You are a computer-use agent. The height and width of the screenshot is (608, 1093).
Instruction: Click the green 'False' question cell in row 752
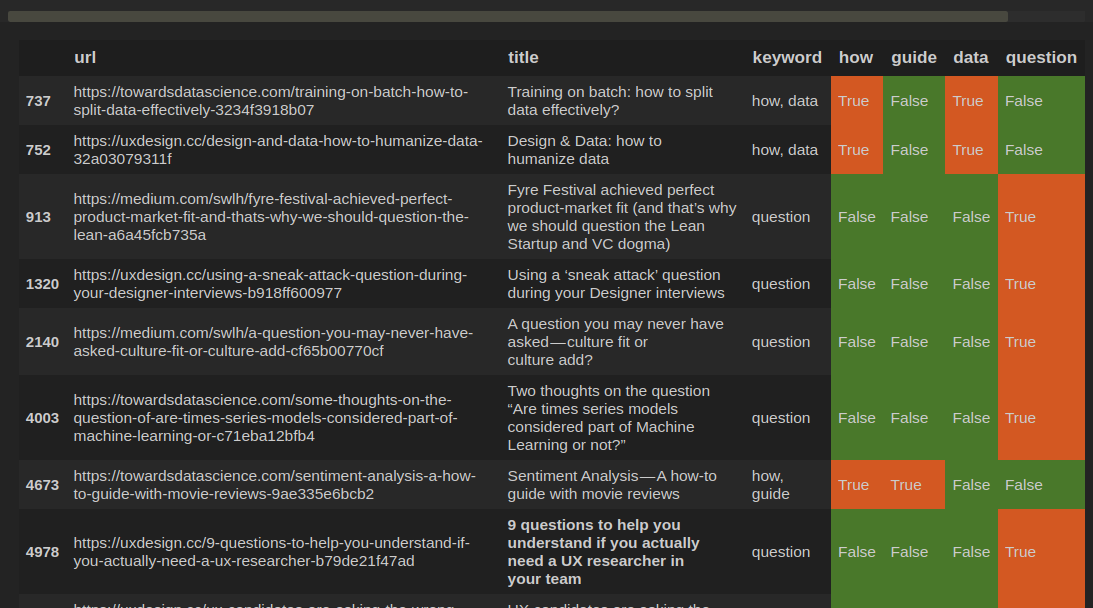(1024, 150)
